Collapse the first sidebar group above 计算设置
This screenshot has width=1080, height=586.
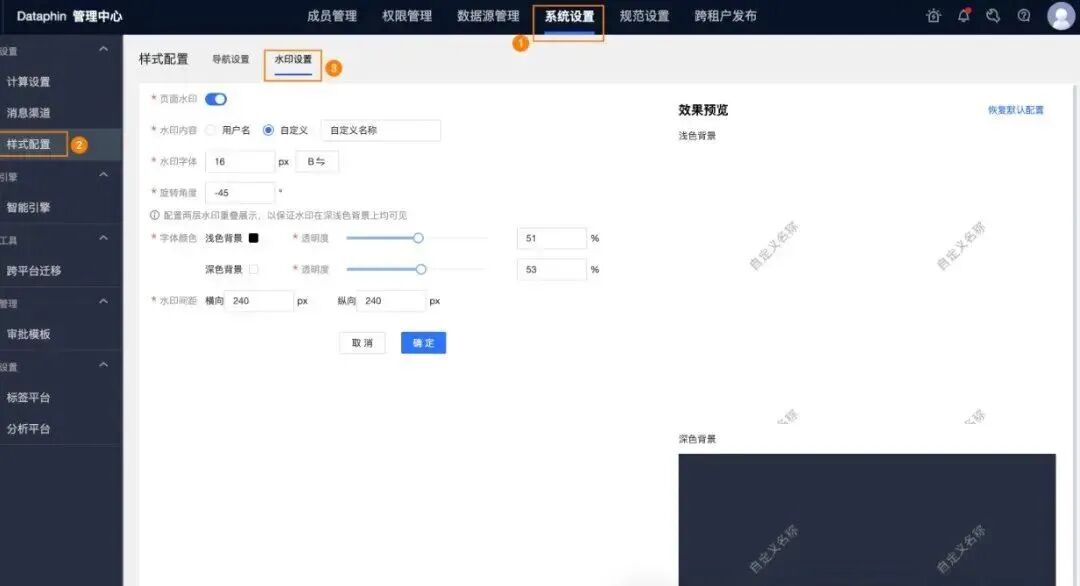[x=103, y=49]
